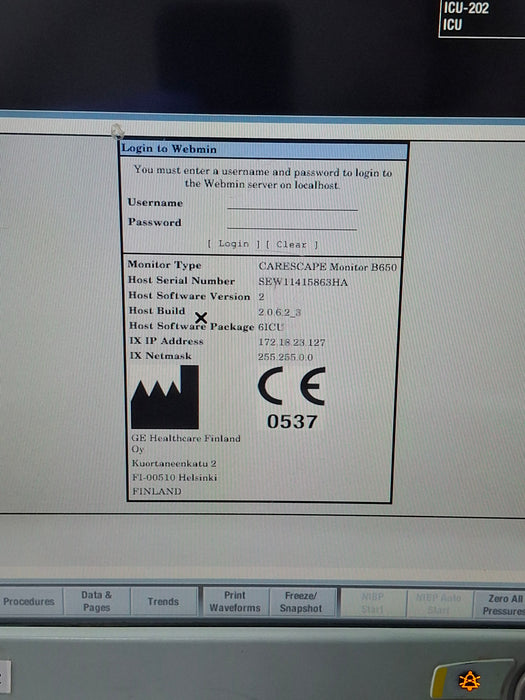Click the Host Software Version label
525x700 pixels.
pyautogui.click(x=189, y=296)
